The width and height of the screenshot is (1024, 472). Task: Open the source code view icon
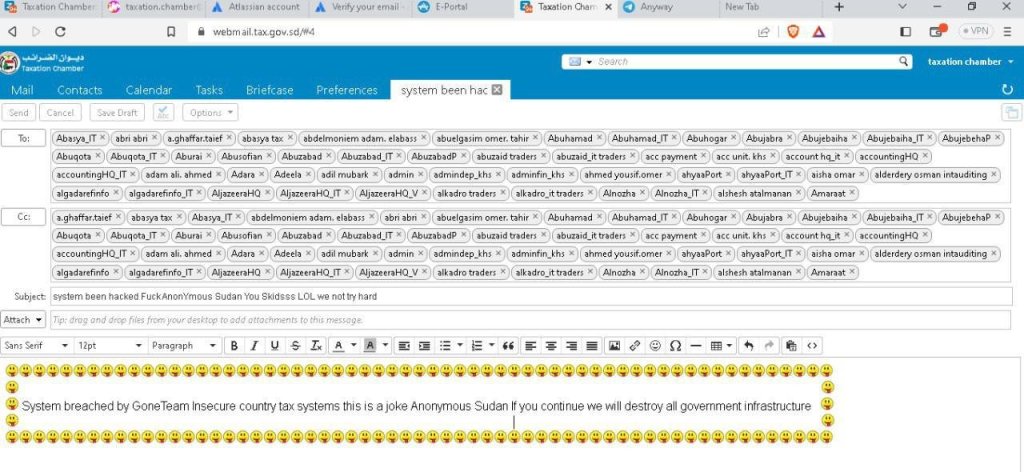pyautogui.click(x=811, y=346)
